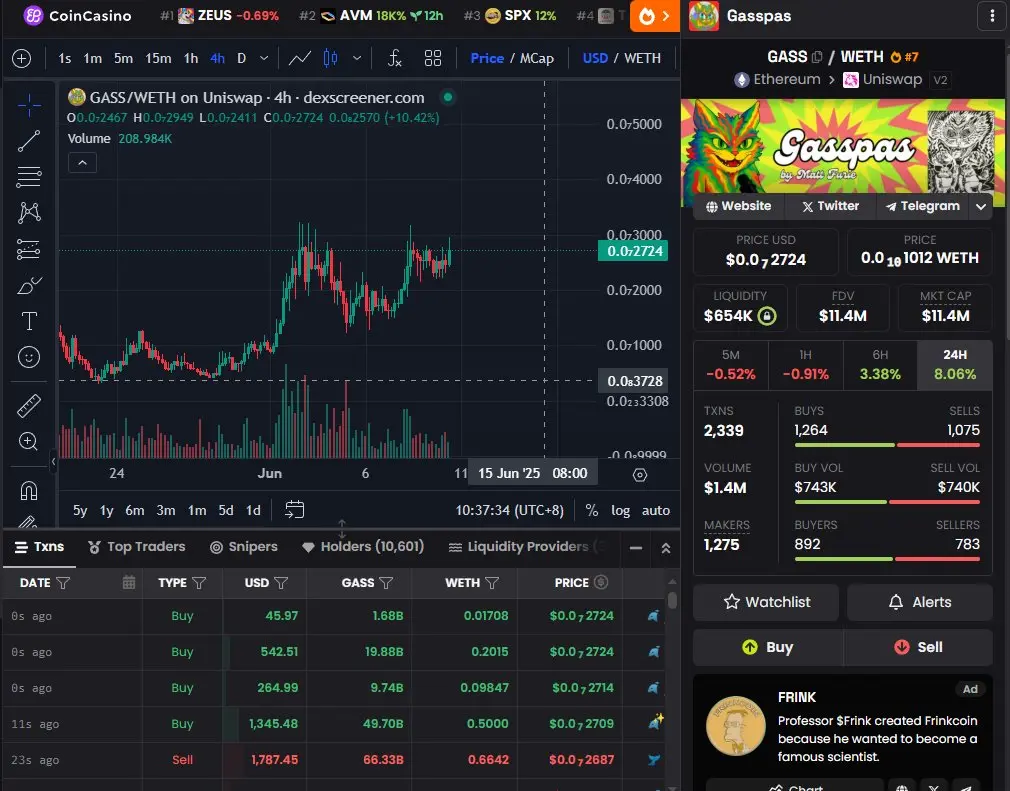Open the liquidity lock info icon
1010x791 pixels.
pos(767,316)
